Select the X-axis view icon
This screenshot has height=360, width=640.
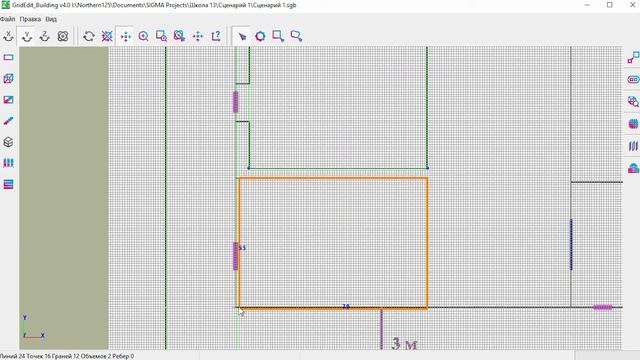tap(9, 36)
